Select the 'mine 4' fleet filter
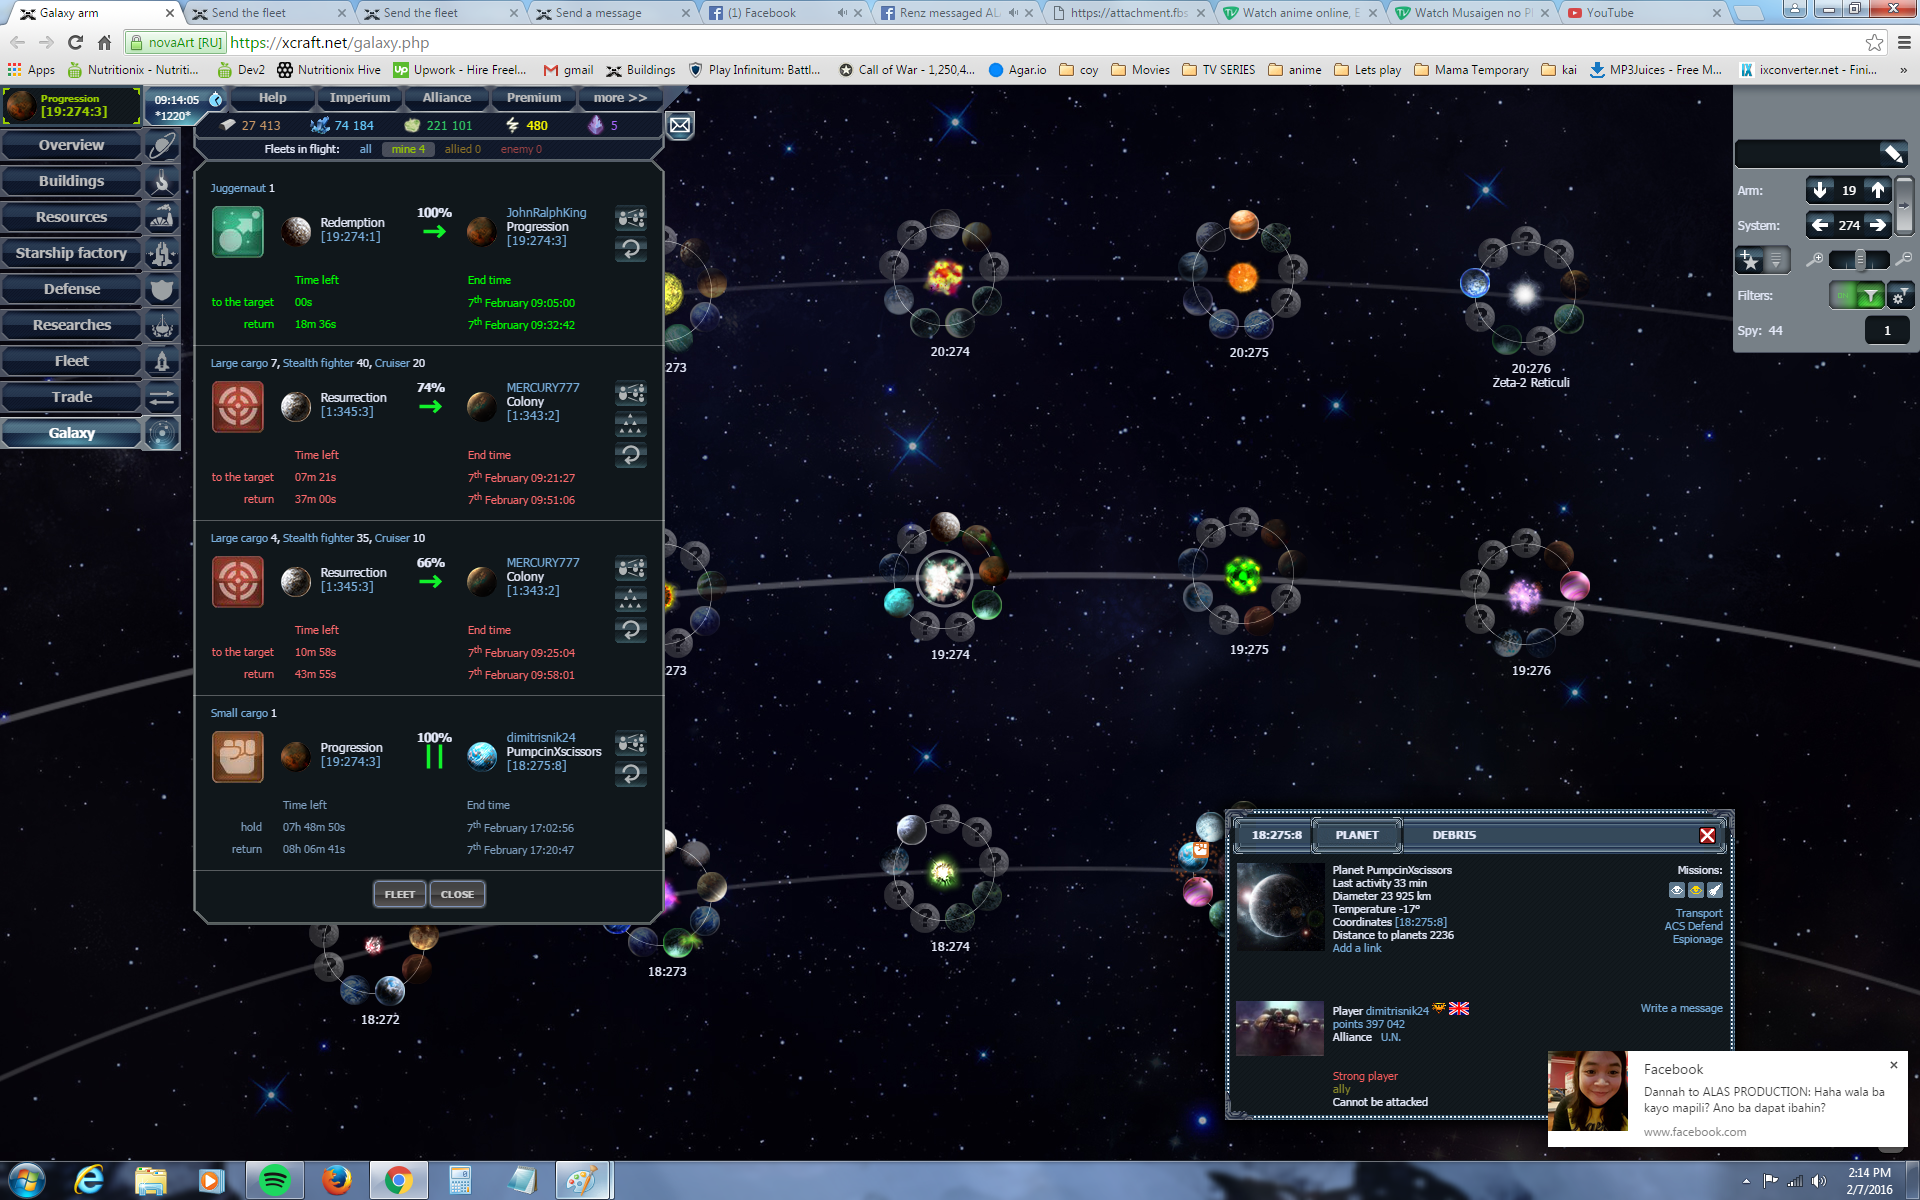The width and height of the screenshot is (1920, 1200). (x=408, y=149)
